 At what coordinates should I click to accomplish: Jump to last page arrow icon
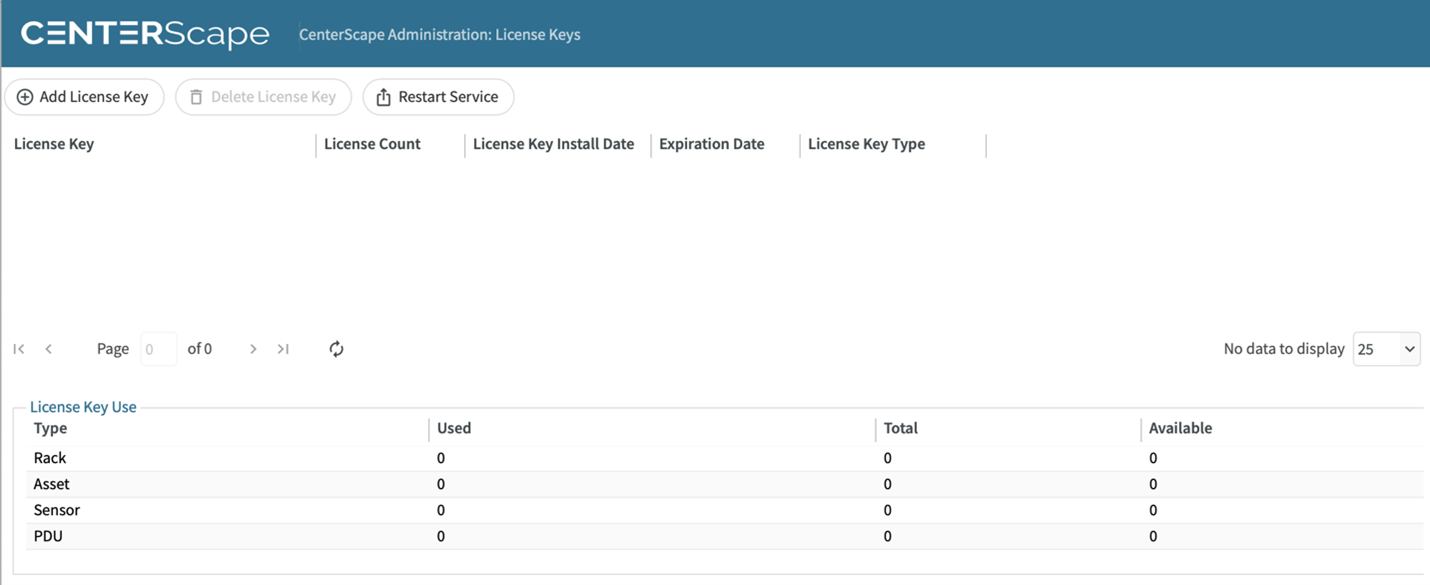click(x=283, y=349)
